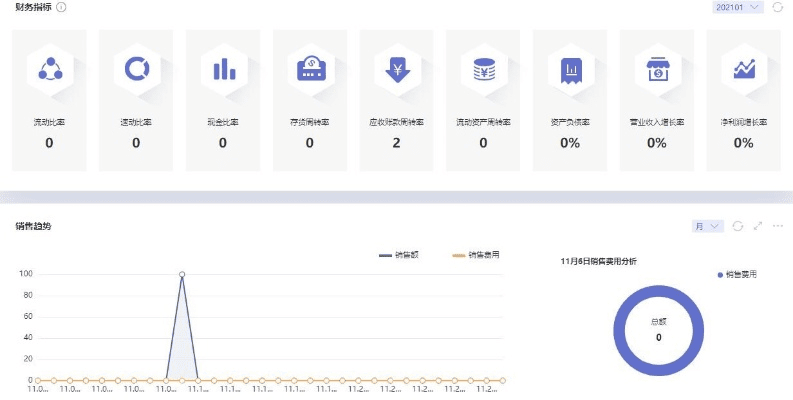Expand 销售趋势 chart to fullscreen

tap(758, 226)
